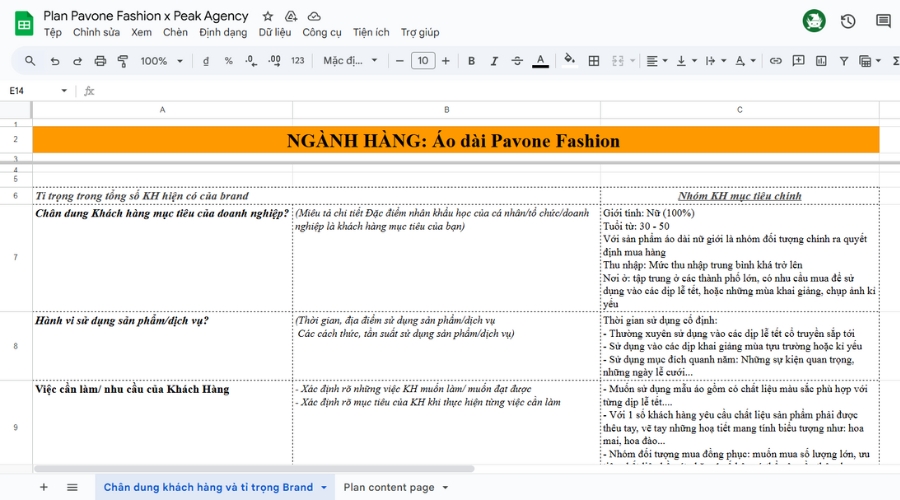900x500 pixels.
Task: Star the Plan Pavone Fashion document
Action: [x=267, y=16]
